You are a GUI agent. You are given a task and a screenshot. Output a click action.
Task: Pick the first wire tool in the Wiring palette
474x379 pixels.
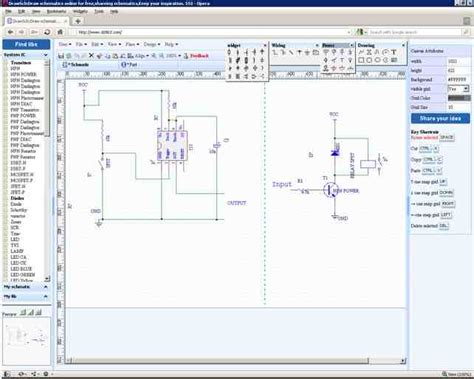275,52
